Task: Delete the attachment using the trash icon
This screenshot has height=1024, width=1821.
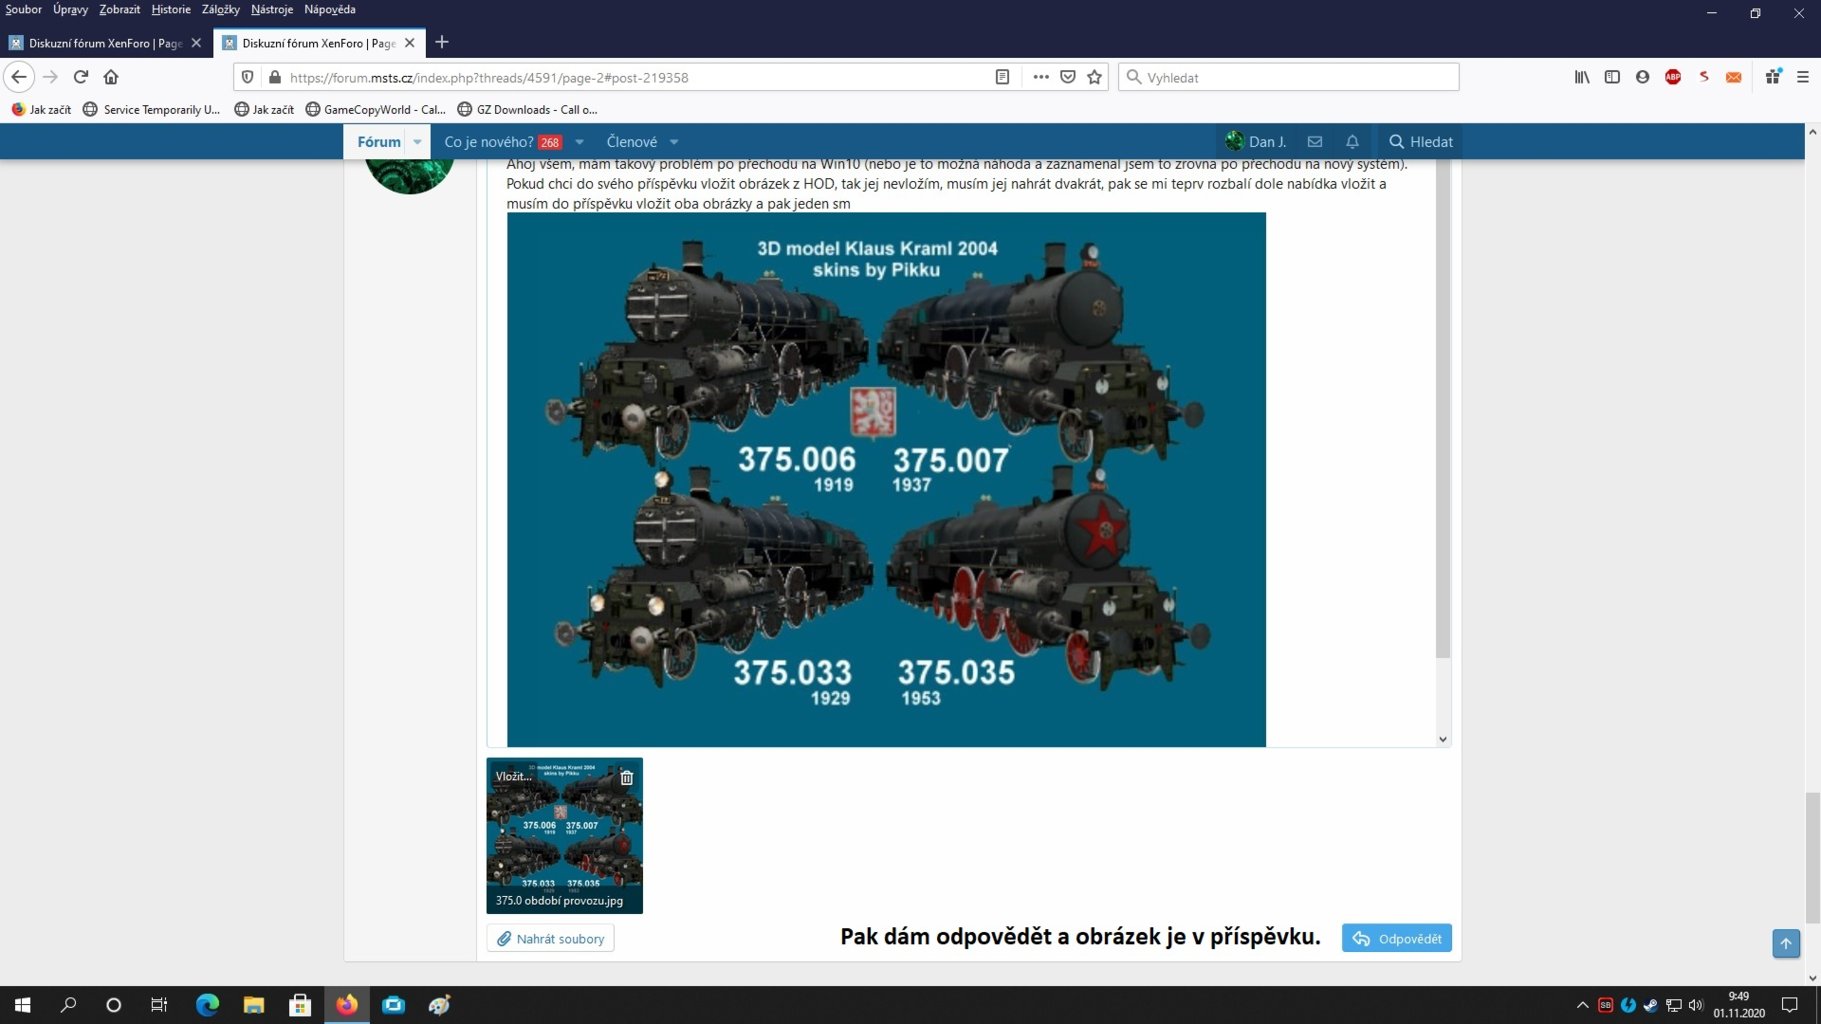Action: point(626,776)
